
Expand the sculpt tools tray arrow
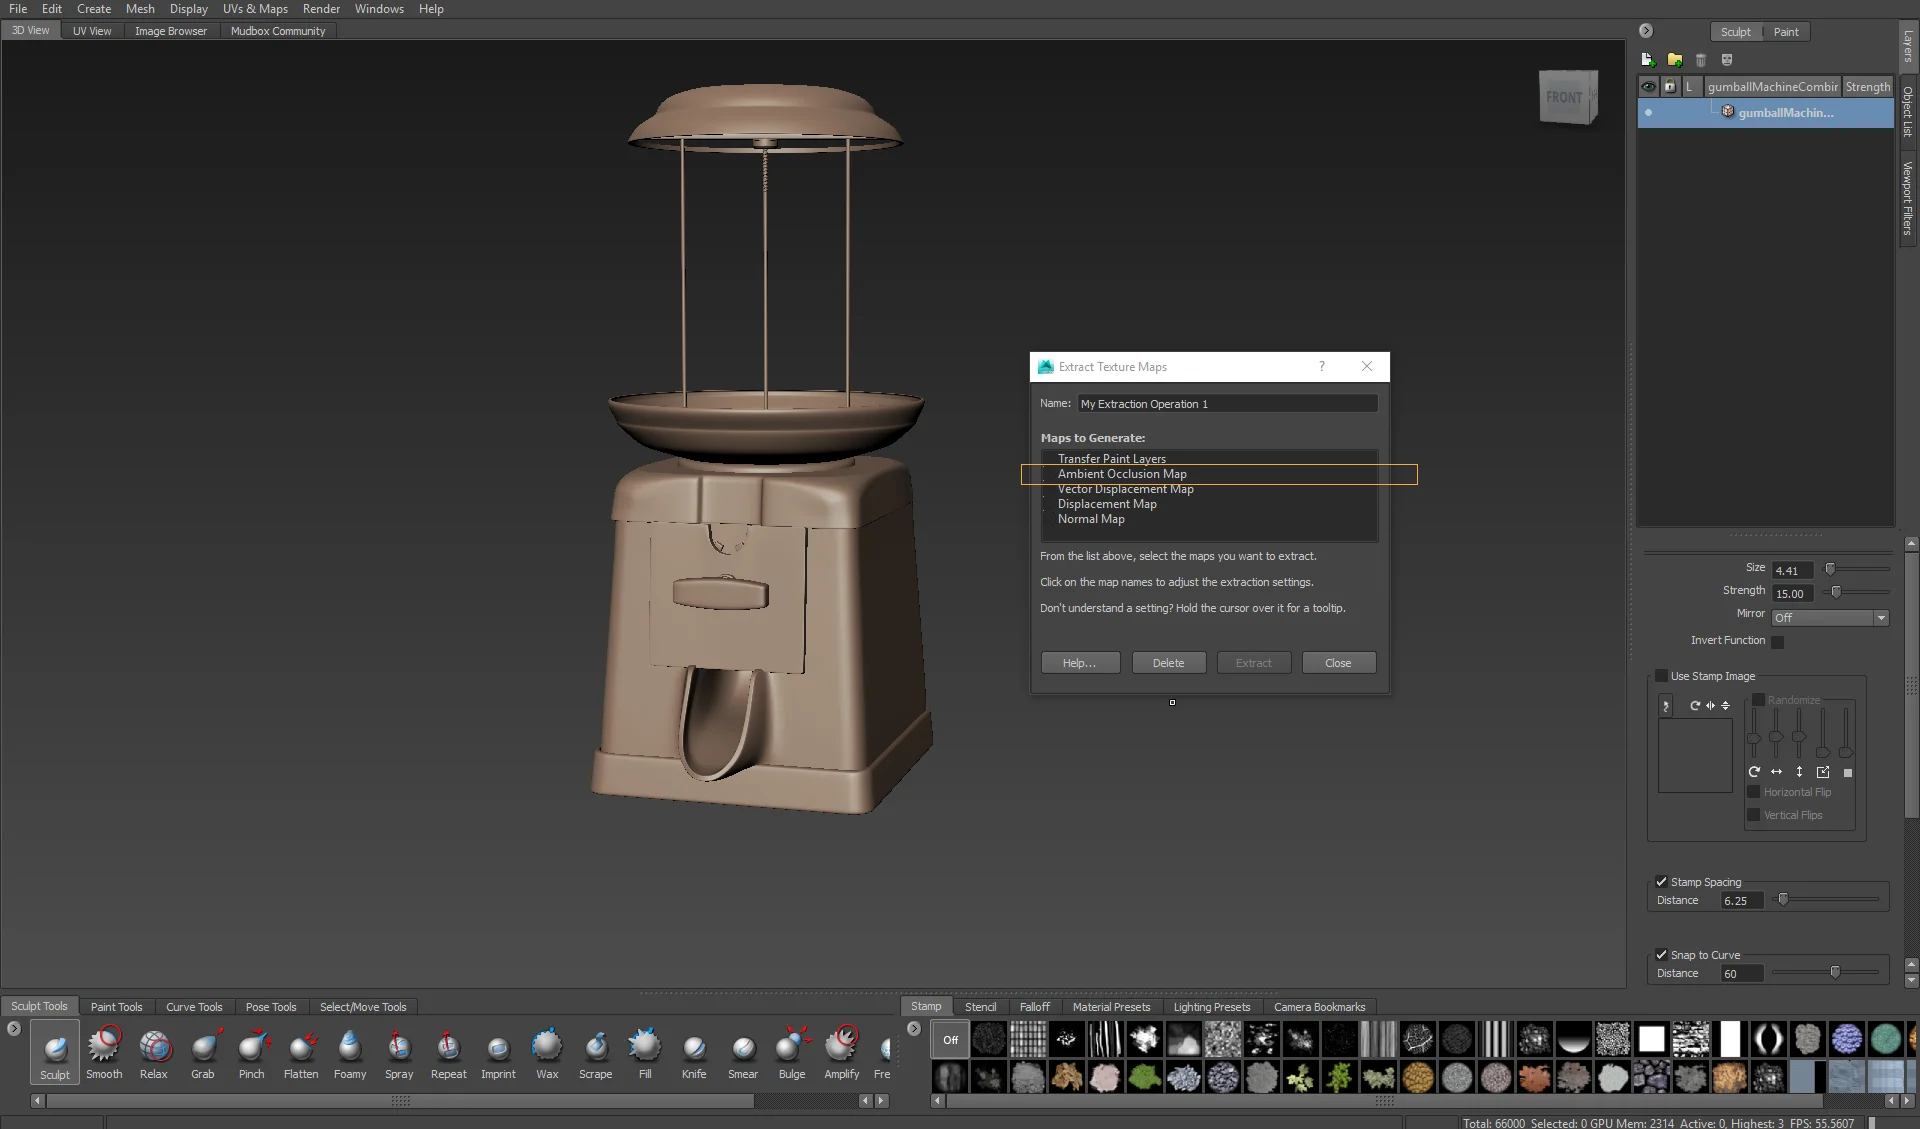(14, 1028)
